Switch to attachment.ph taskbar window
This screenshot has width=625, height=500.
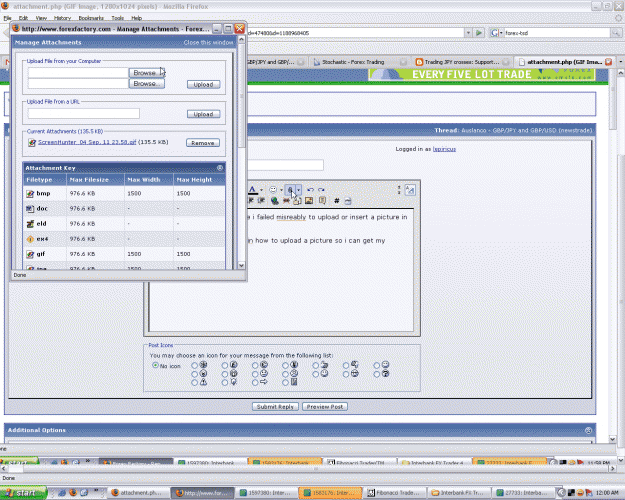tap(138, 493)
